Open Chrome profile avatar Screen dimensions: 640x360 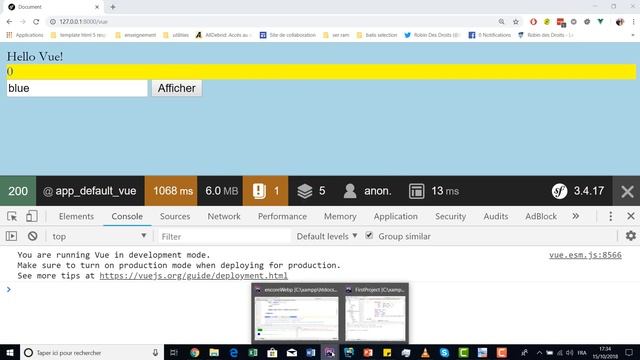point(620,22)
